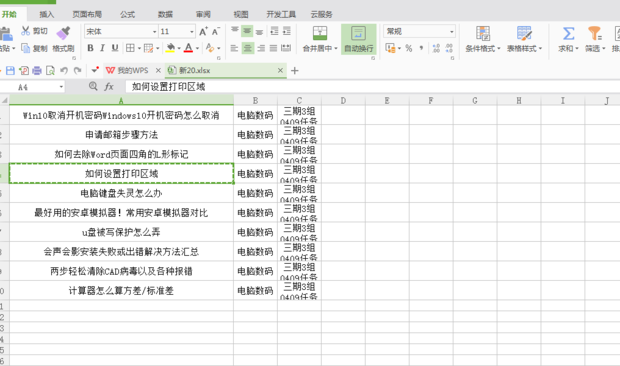620x366 pixels.
Task: Click the draw border table icon
Action: pyautogui.click(x=148, y=48)
